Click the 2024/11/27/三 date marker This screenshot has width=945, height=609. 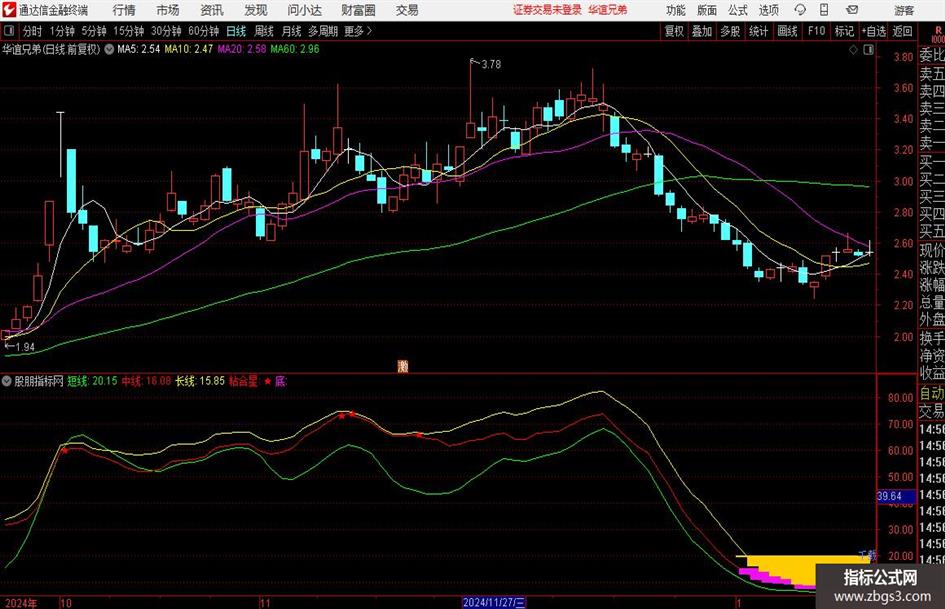pos(494,602)
